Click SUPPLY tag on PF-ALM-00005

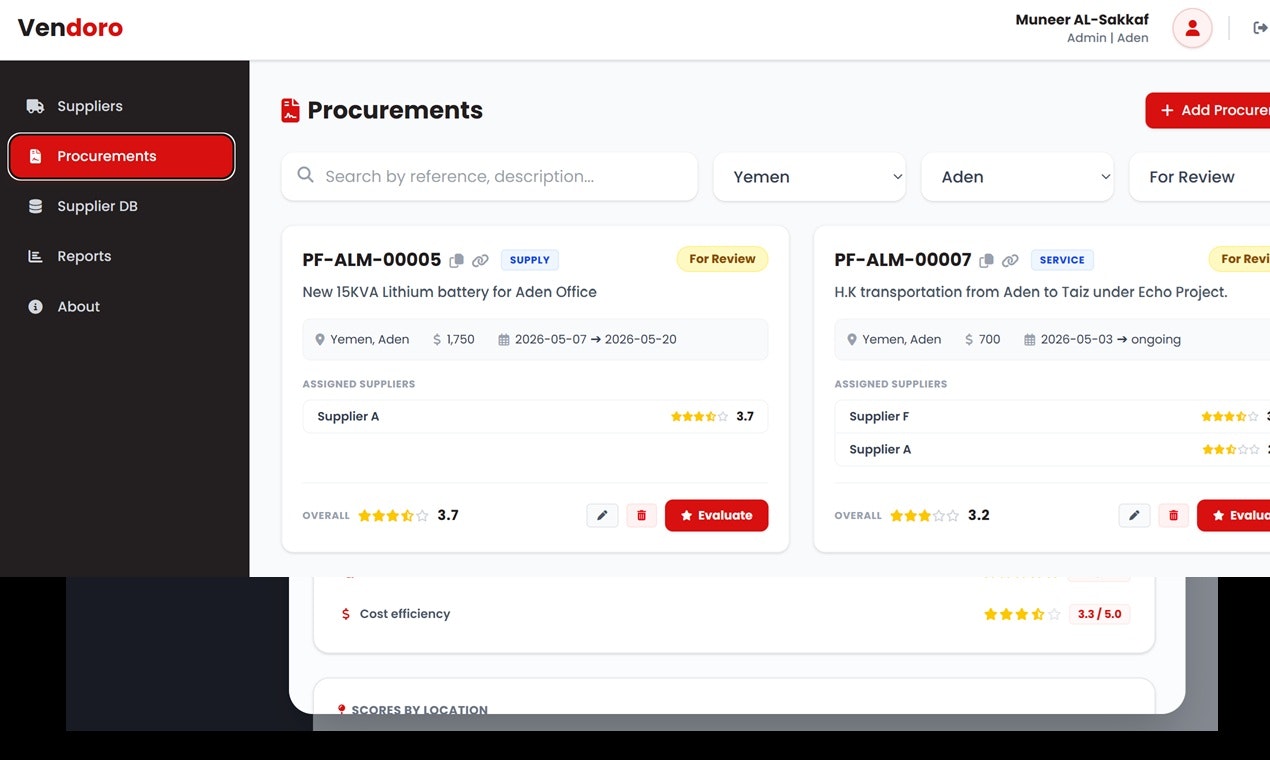[530, 260]
